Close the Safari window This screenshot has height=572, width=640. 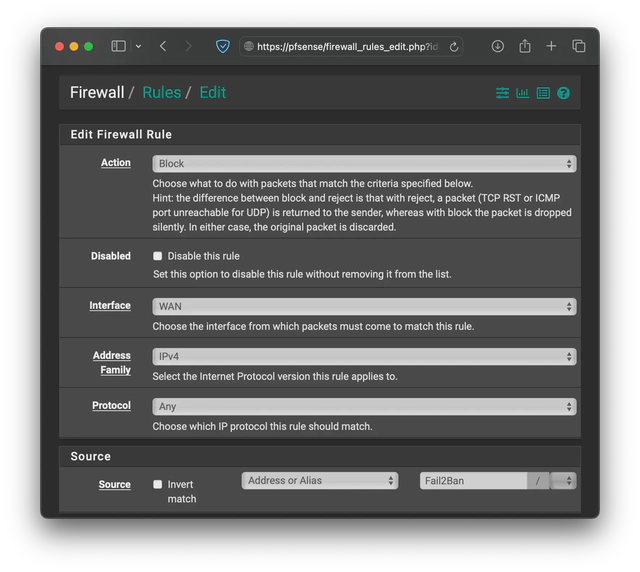[59, 47]
